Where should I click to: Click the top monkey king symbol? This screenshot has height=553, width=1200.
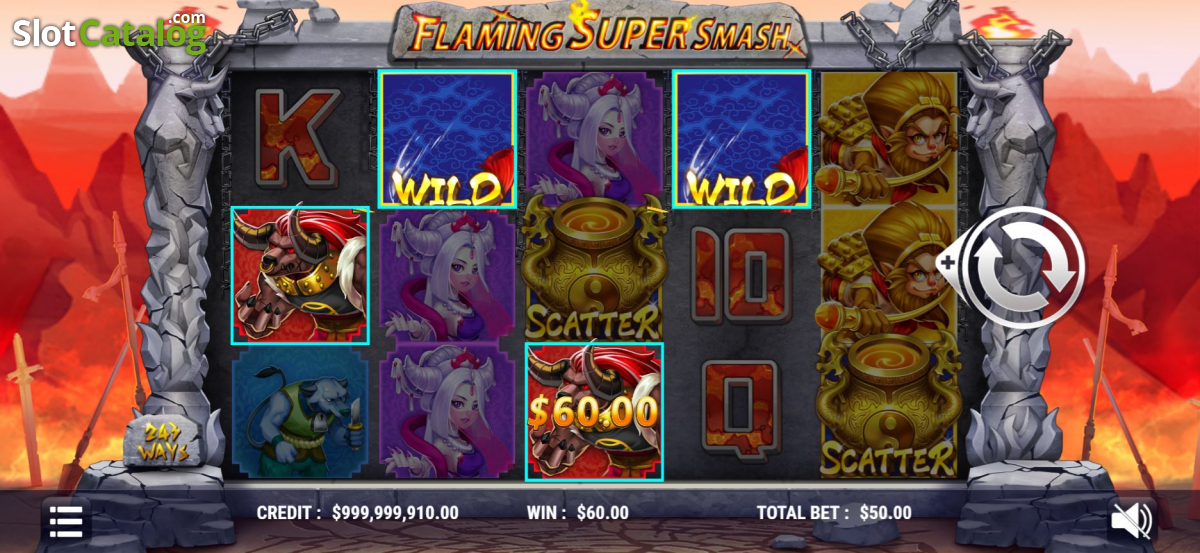coord(889,139)
